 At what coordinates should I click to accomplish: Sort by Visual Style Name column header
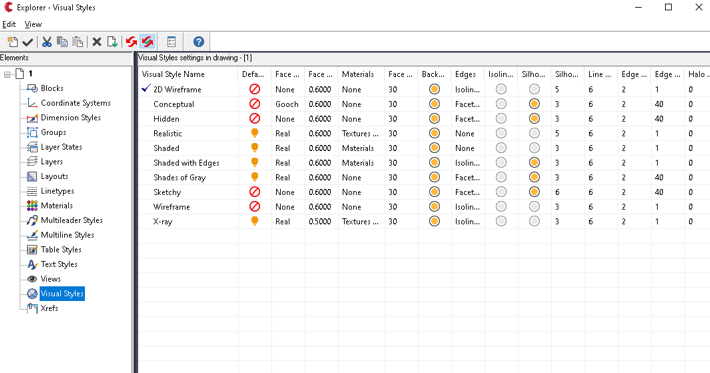pyautogui.click(x=188, y=74)
